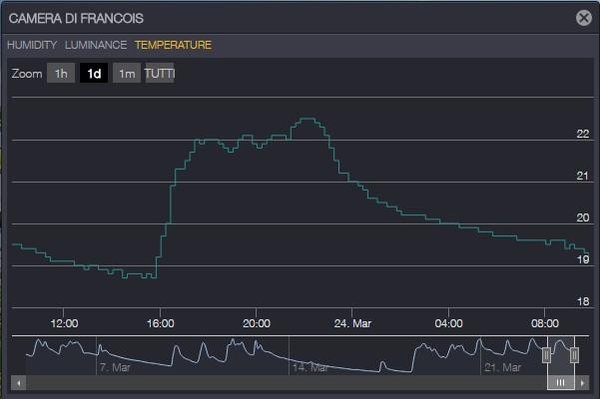This screenshot has height=399, width=600.
Task: Click the Zoom label
Action: 27,73
